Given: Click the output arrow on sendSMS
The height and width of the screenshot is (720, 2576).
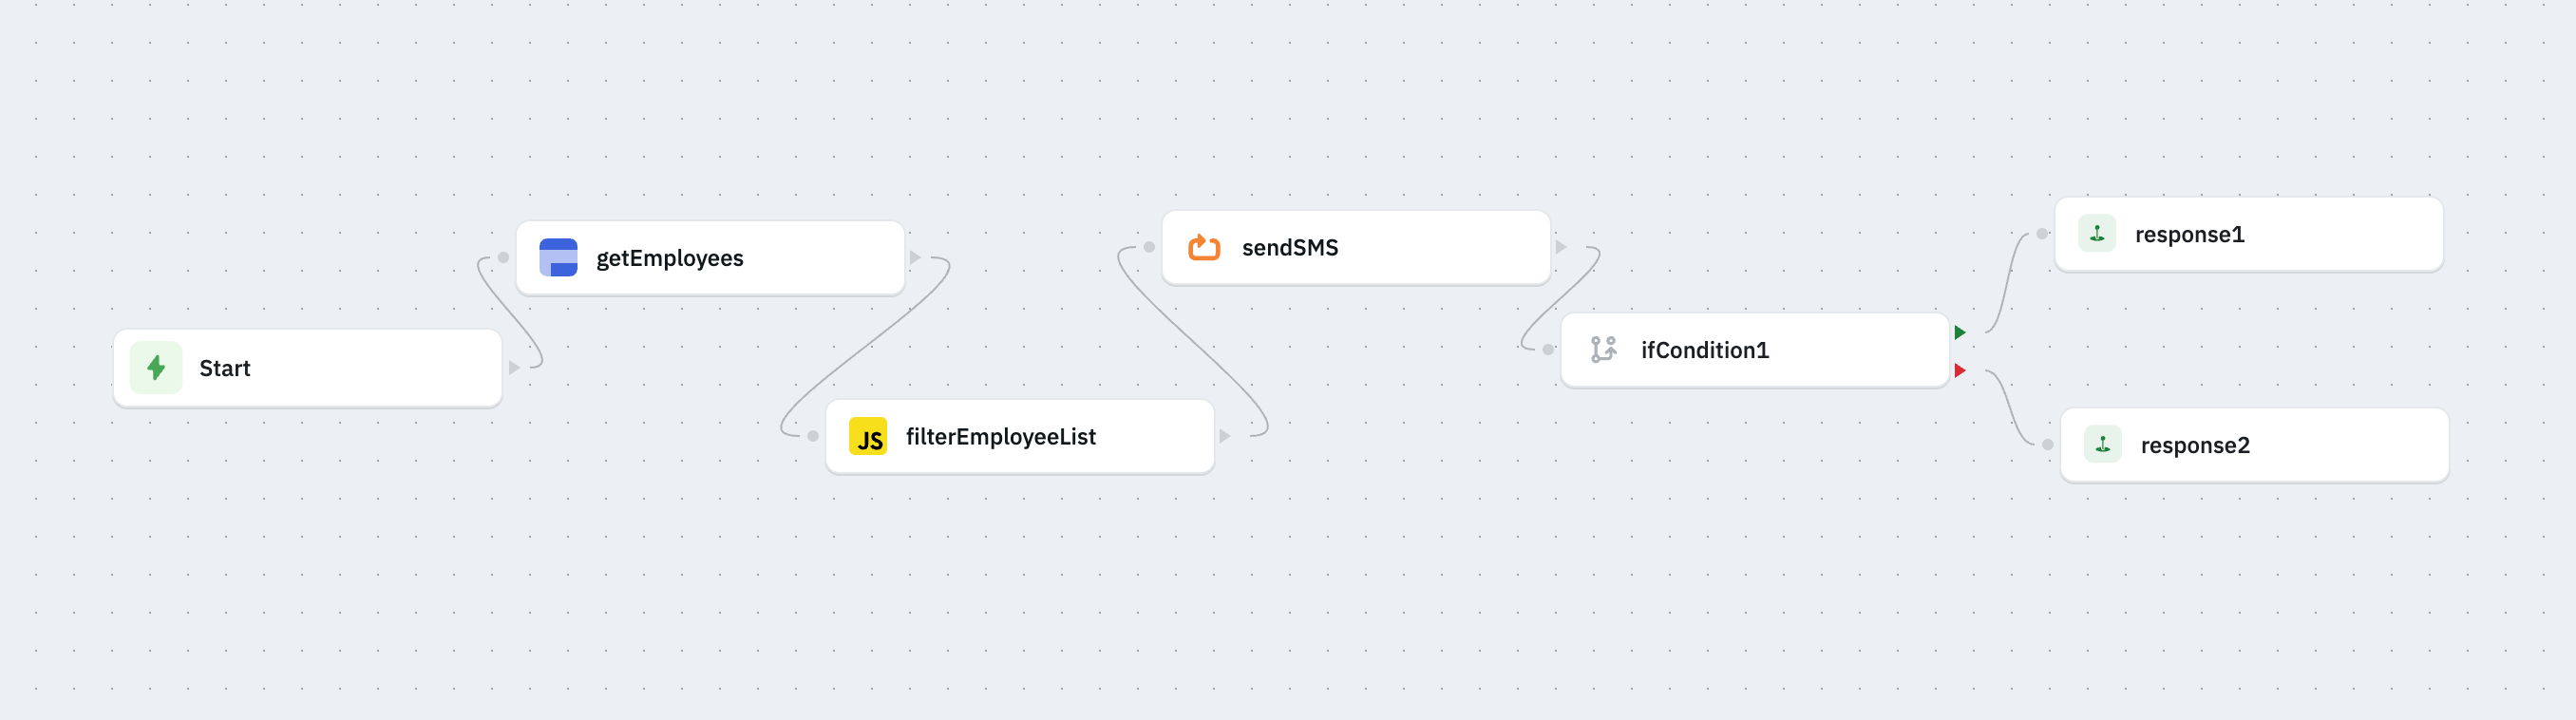Looking at the screenshot, I should tap(1563, 247).
